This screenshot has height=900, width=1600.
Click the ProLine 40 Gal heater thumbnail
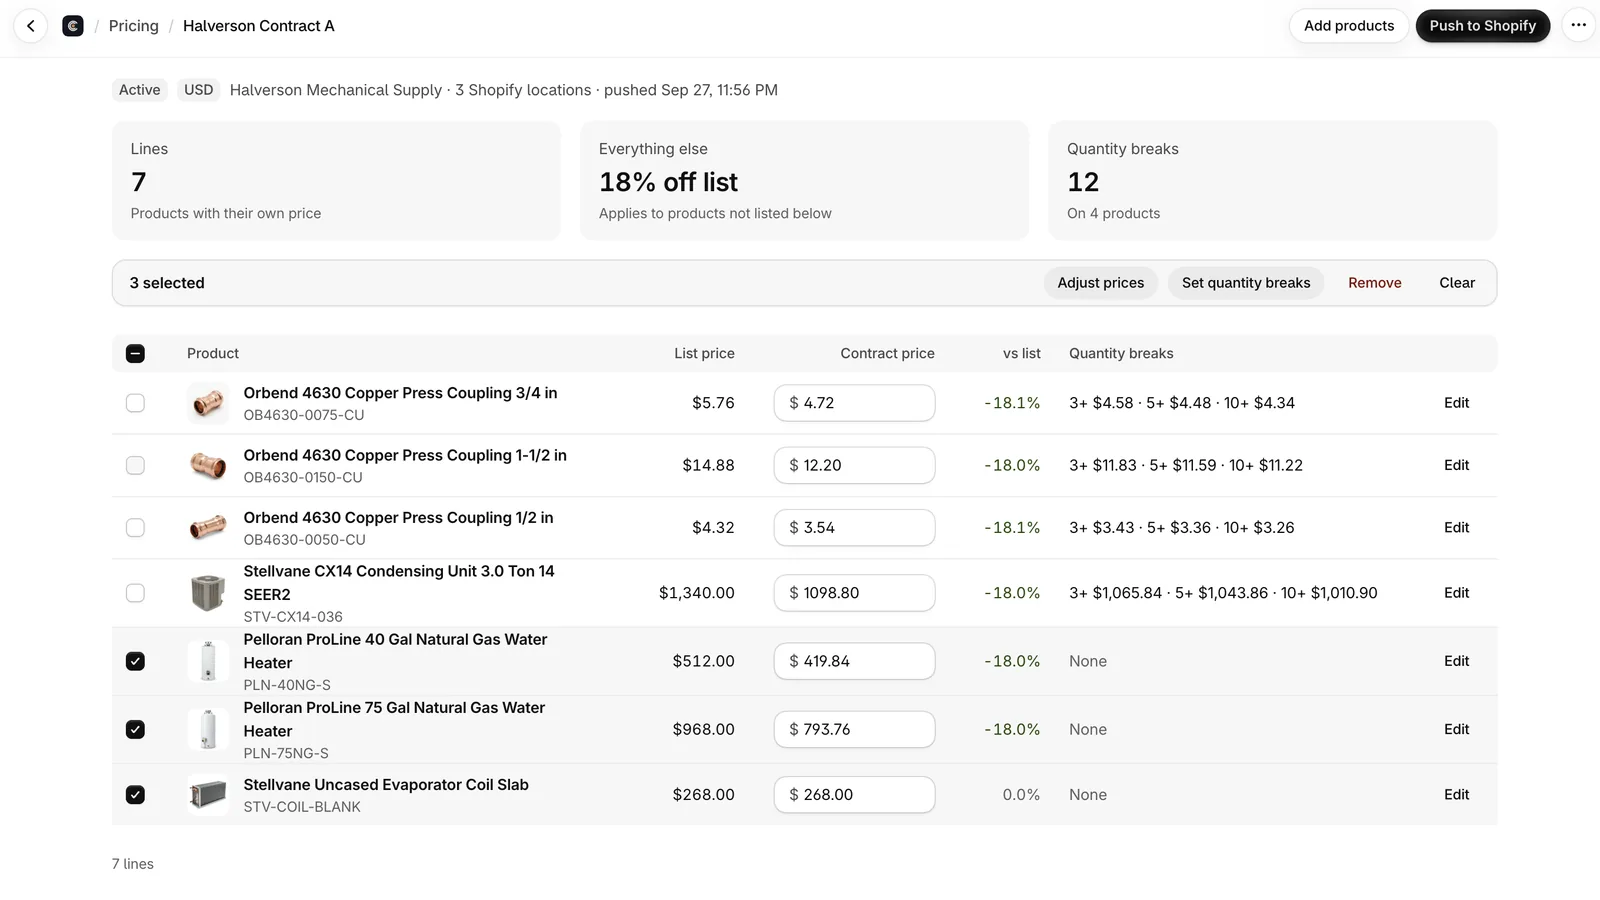(208, 661)
